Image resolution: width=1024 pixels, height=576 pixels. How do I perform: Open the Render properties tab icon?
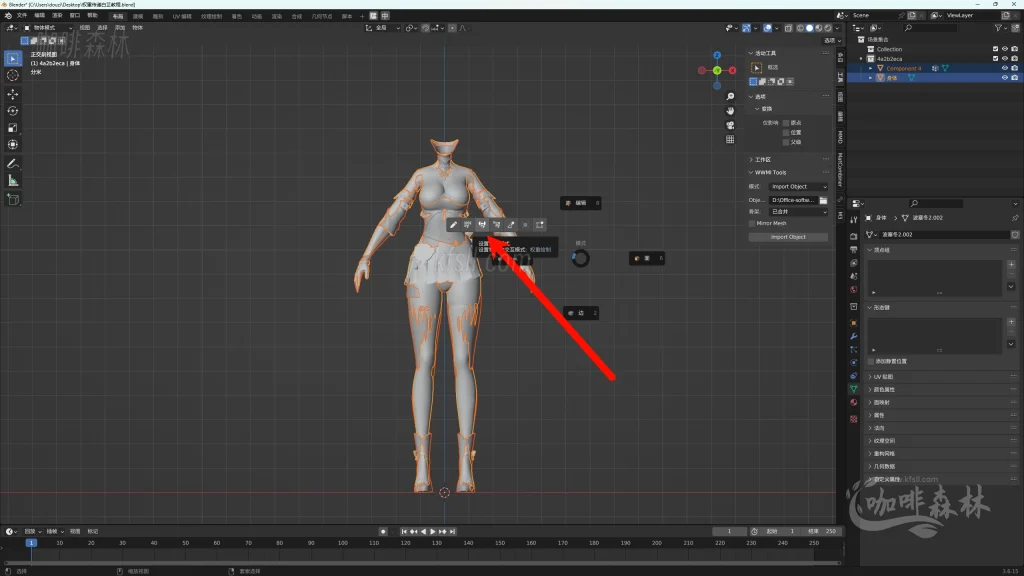(854, 236)
